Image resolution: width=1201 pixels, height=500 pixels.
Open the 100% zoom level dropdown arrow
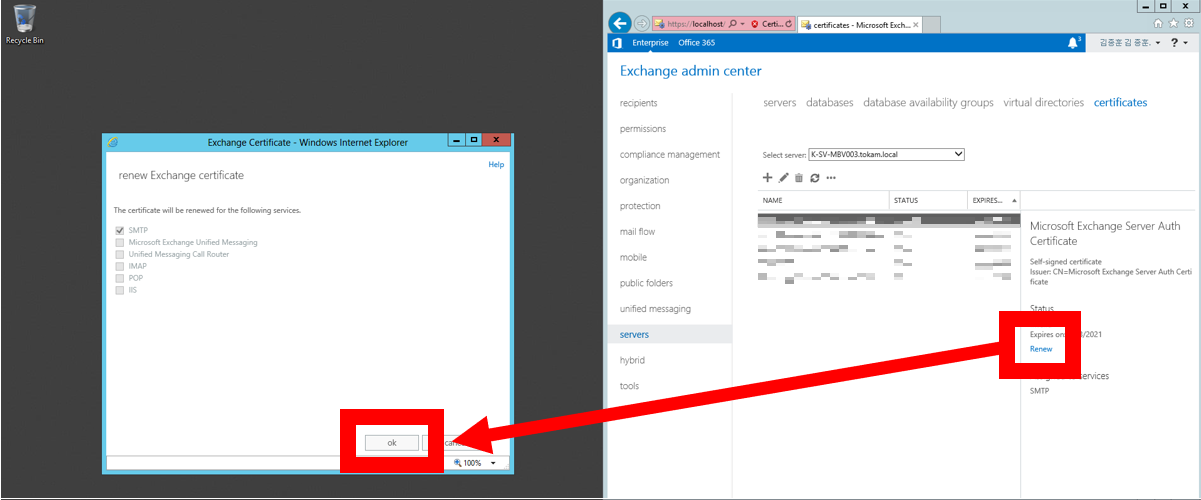coord(493,463)
